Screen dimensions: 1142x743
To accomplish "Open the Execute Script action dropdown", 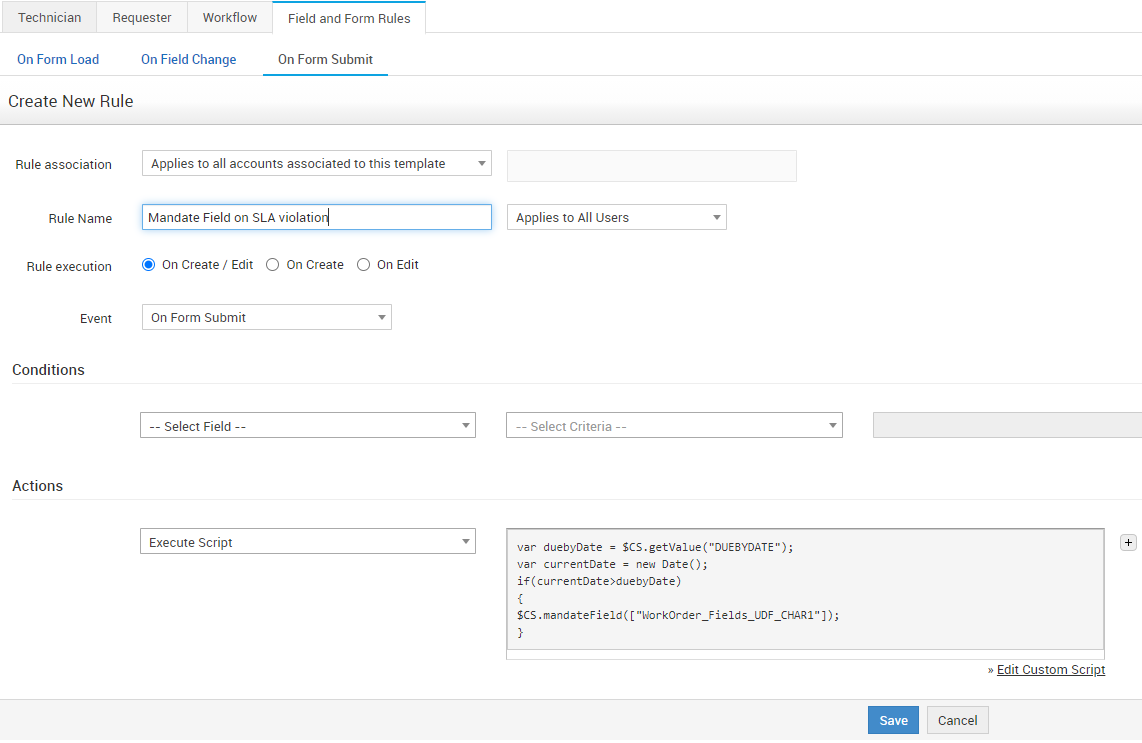I will (307, 542).
